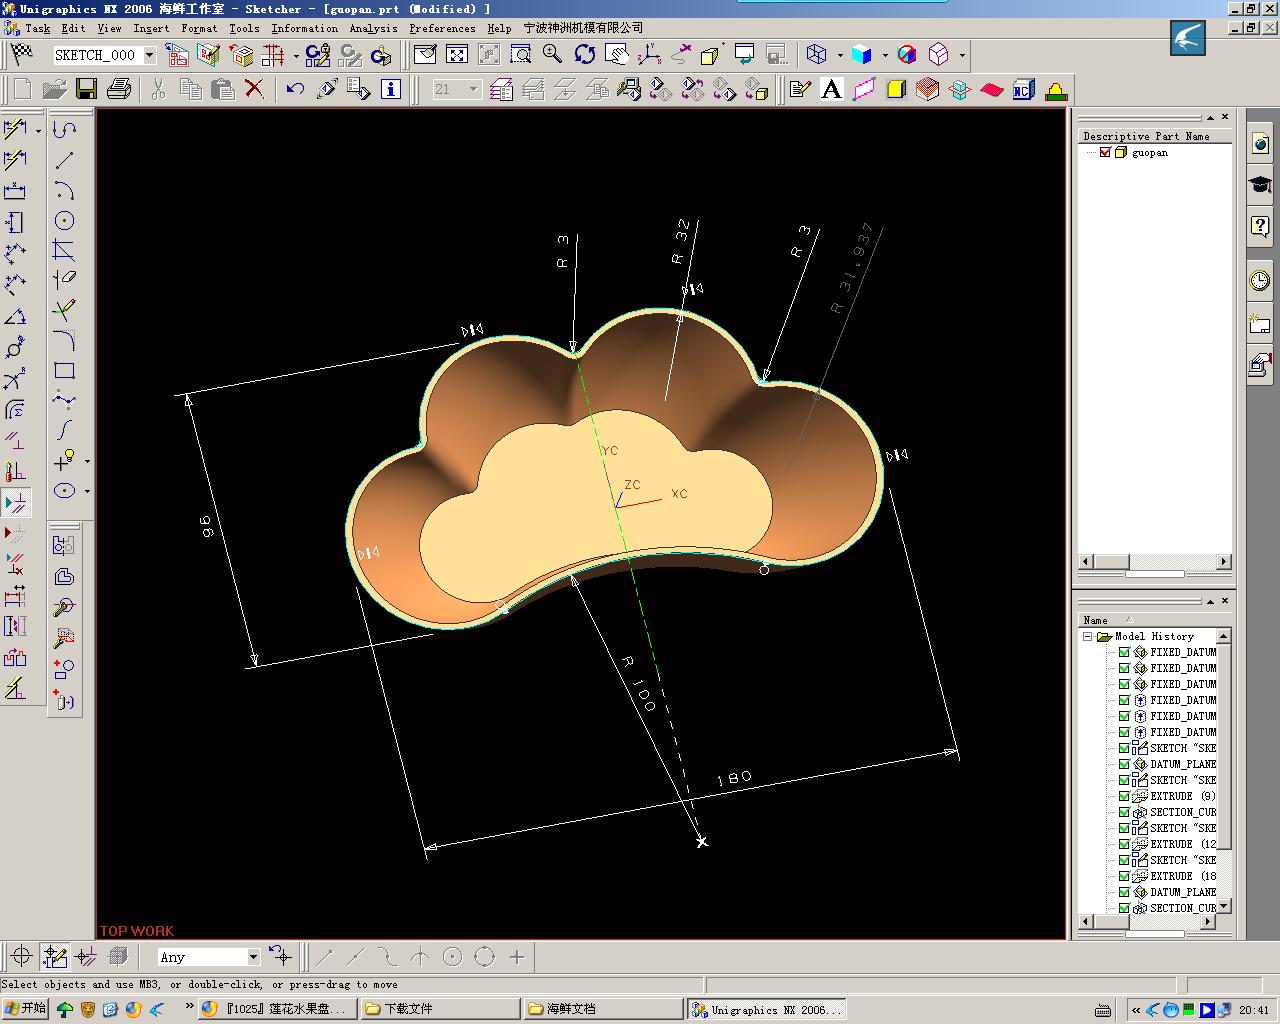Image resolution: width=1280 pixels, height=1024 pixels.
Task: Click the Save floppy disk icon
Action: 86,89
